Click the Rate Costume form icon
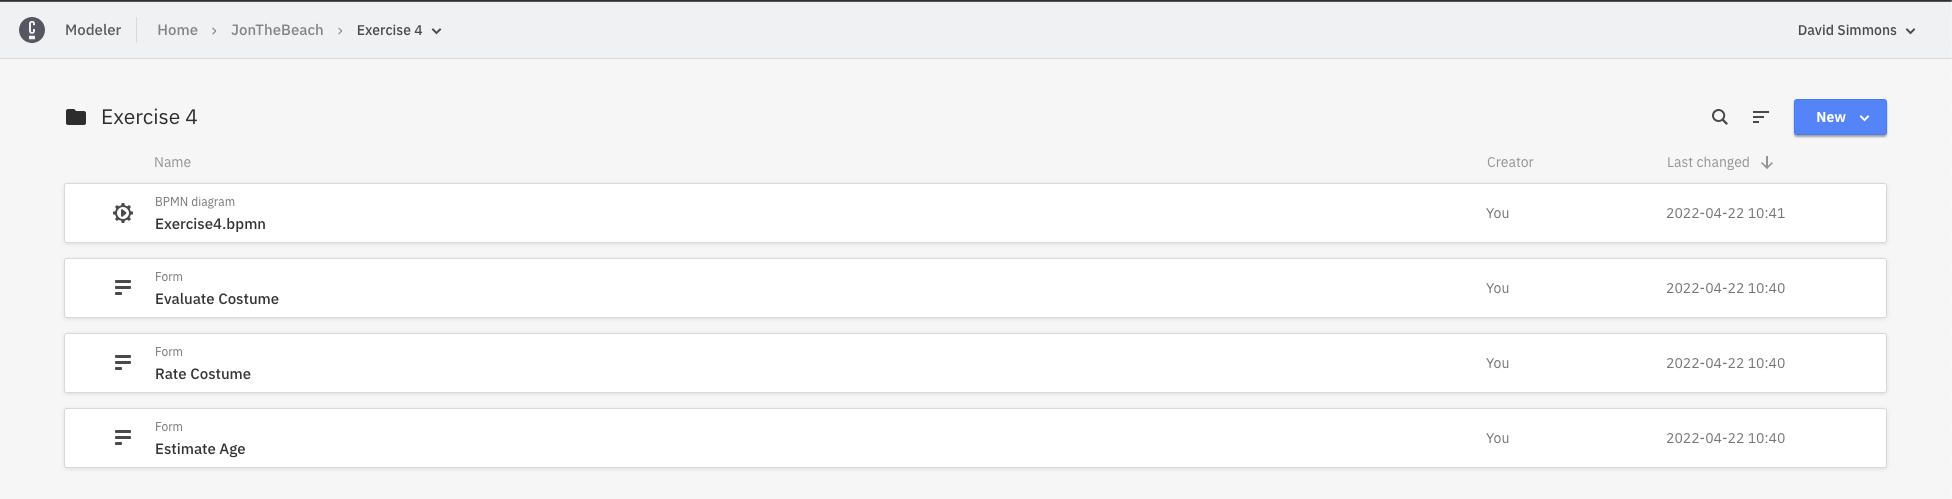The width and height of the screenshot is (1952, 499). [123, 363]
